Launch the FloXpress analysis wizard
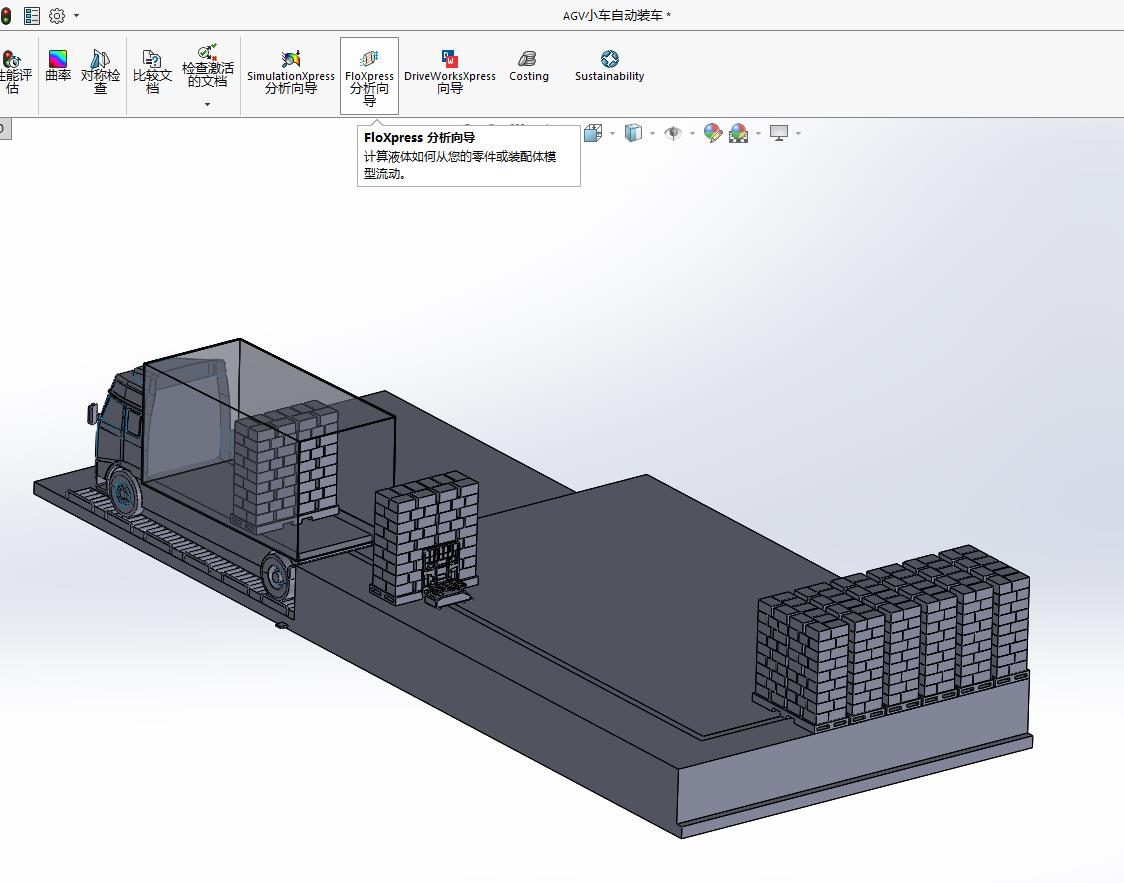The height and width of the screenshot is (883, 1124). 369,76
